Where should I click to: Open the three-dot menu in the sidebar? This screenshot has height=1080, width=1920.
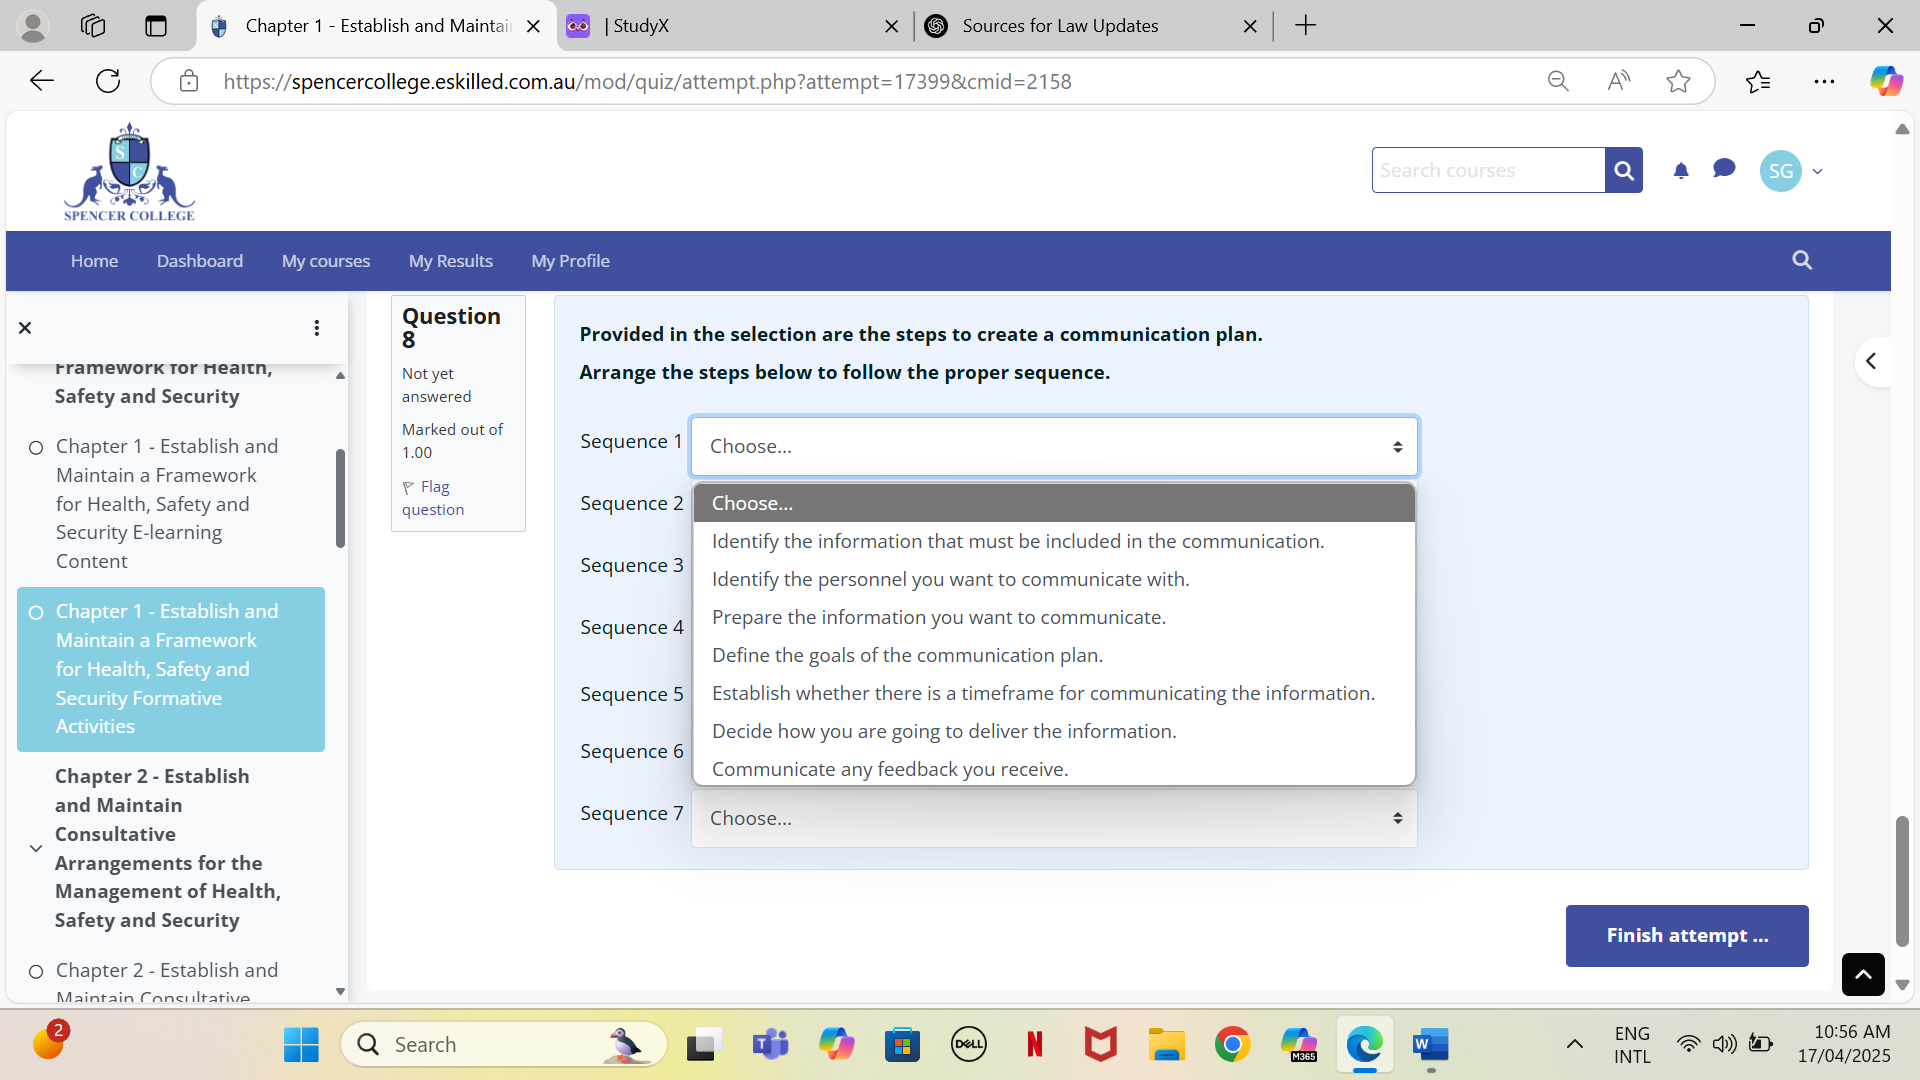(316, 327)
